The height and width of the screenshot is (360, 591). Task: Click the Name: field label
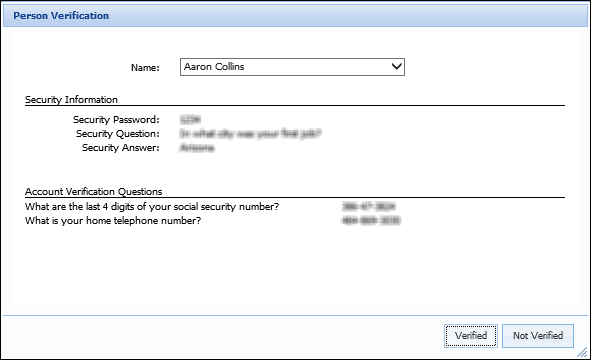[x=145, y=67]
